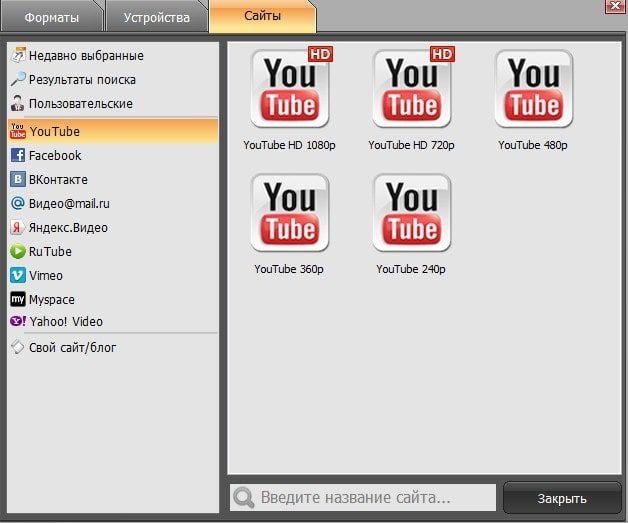Click the YouTube 360p caption
The image size is (628, 523).
point(289,269)
